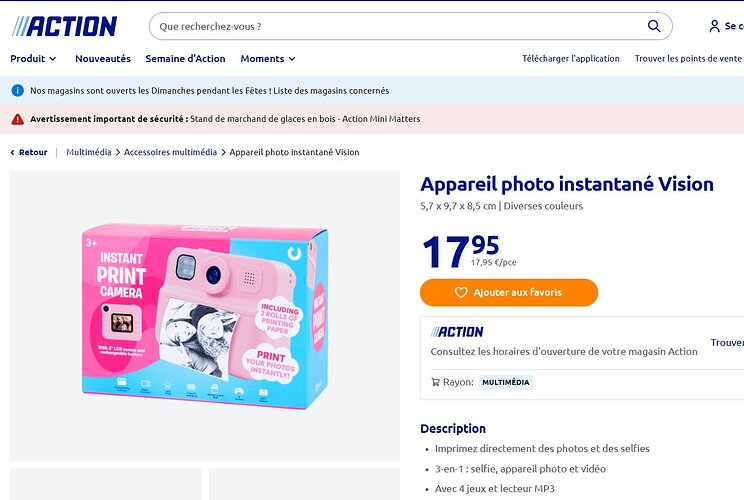Open the user account icon

[714, 26]
